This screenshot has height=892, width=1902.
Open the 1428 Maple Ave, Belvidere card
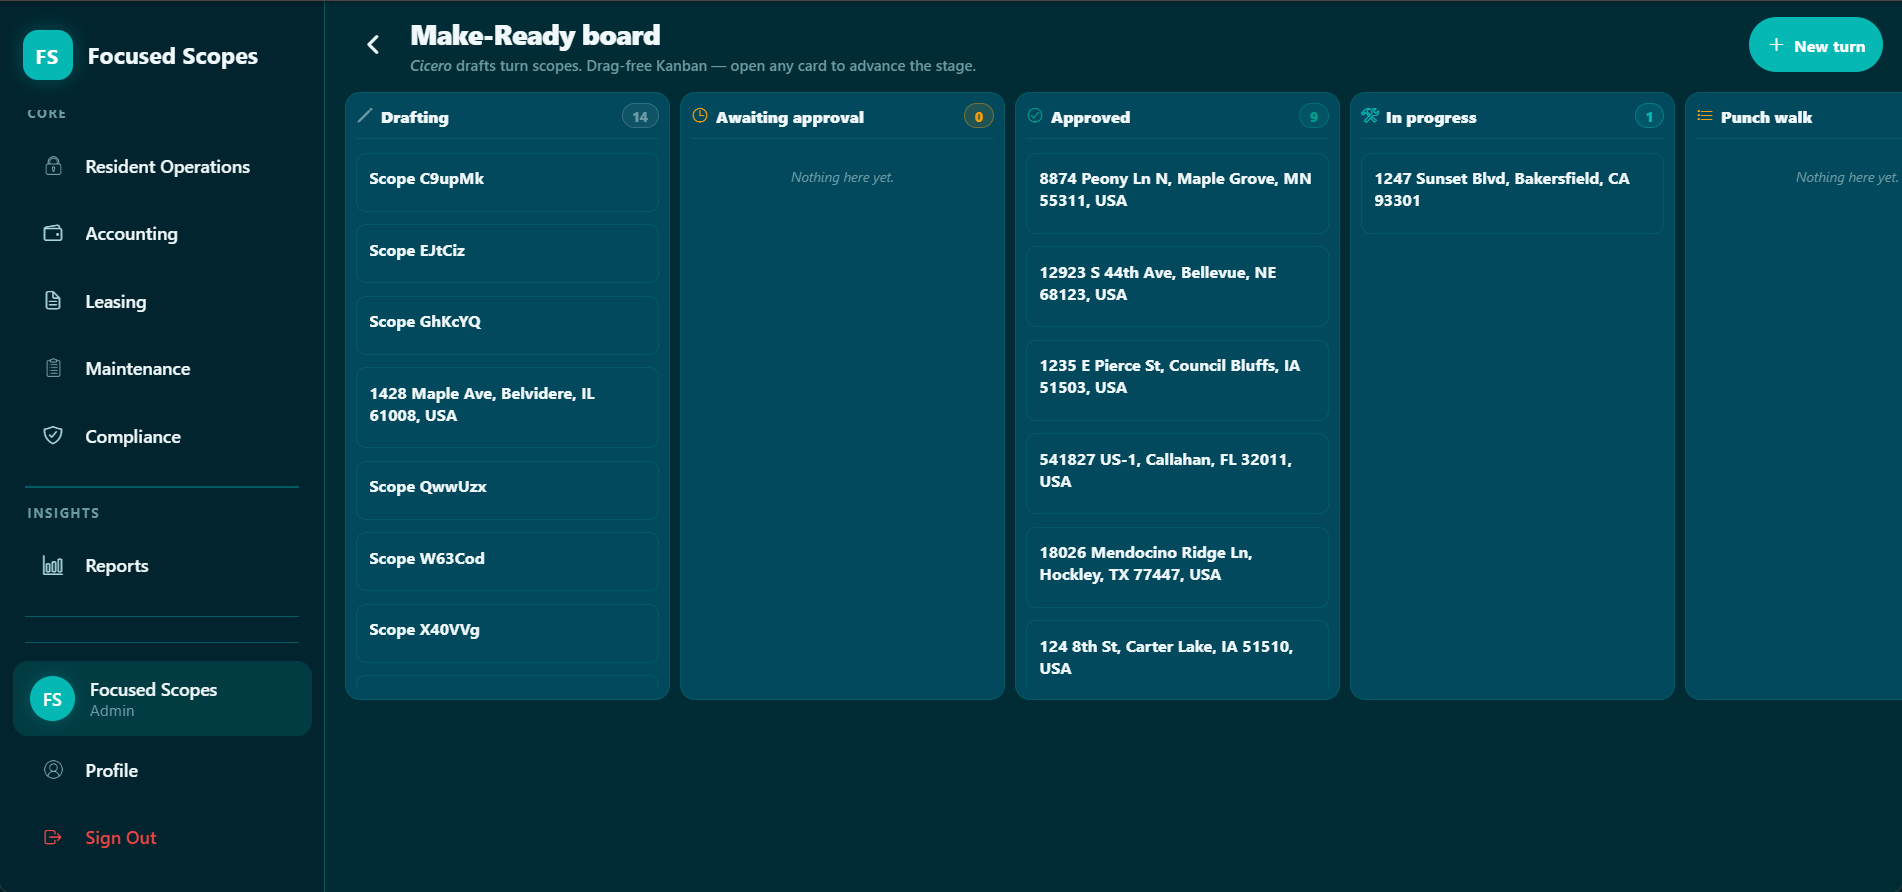(x=507, y=407)
